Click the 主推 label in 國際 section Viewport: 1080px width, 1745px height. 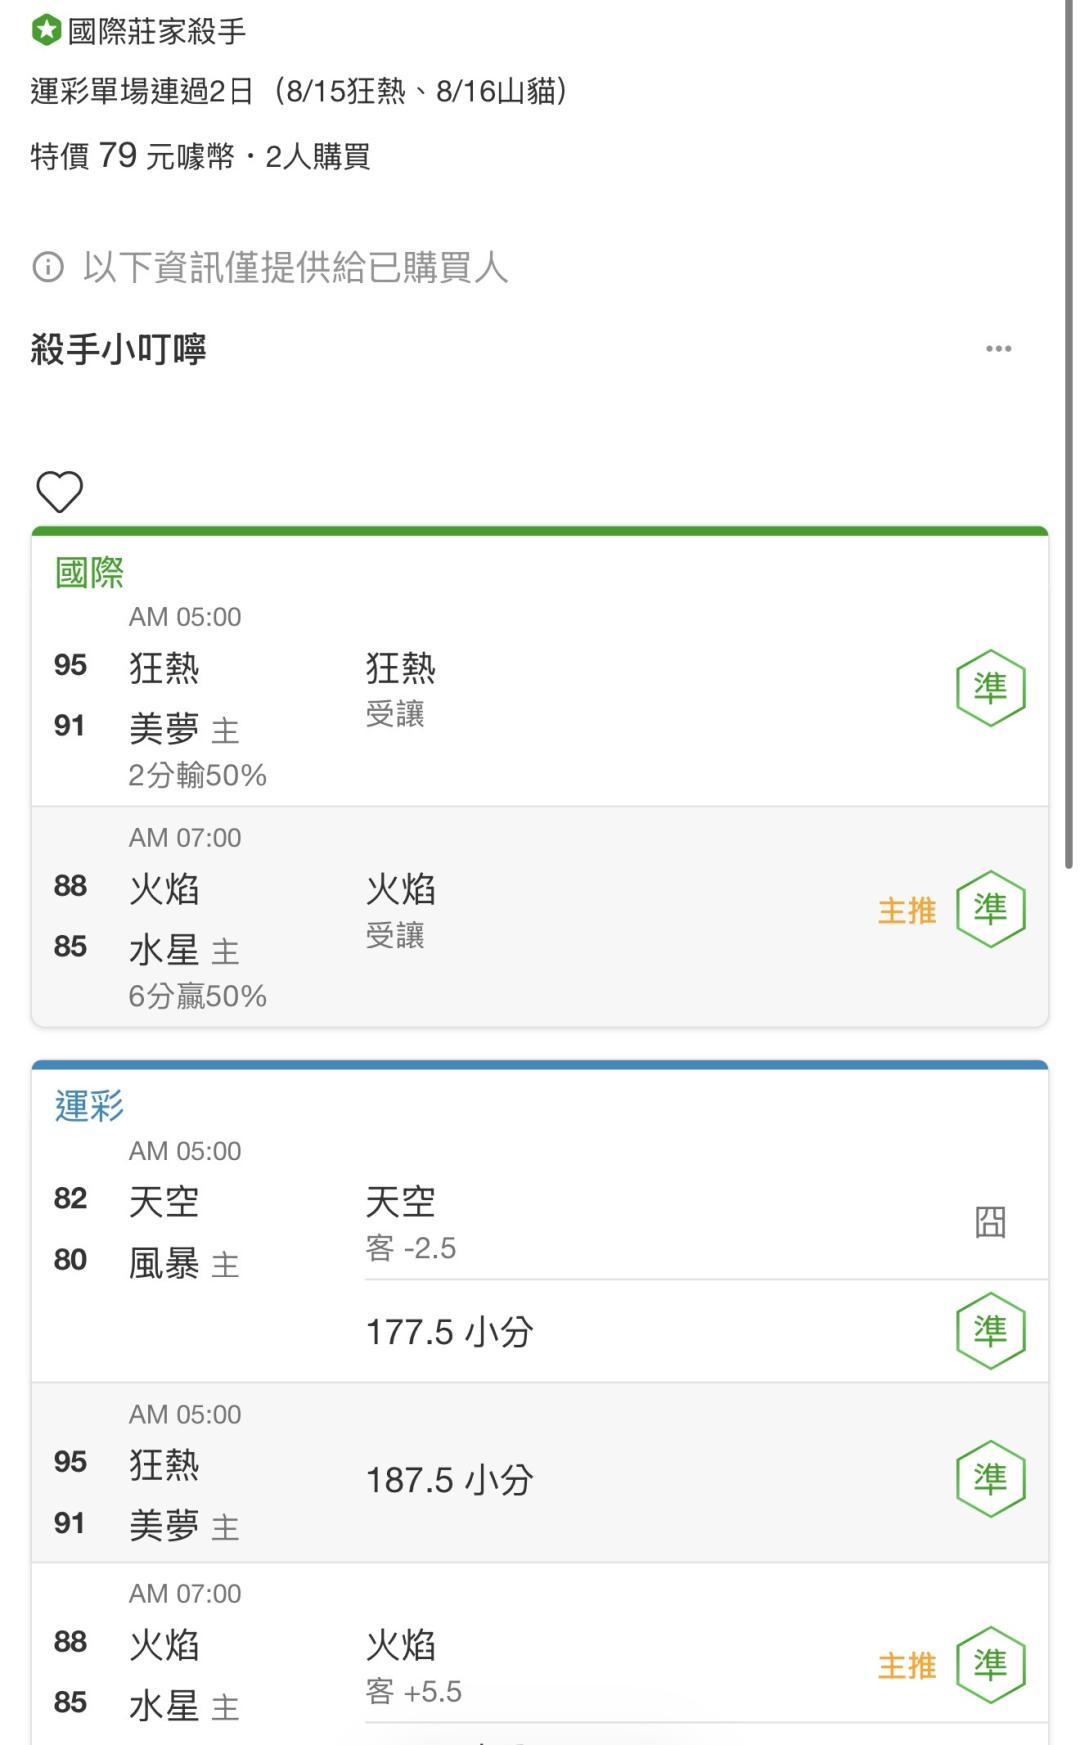pyautogui.click(x=907, y=911)
